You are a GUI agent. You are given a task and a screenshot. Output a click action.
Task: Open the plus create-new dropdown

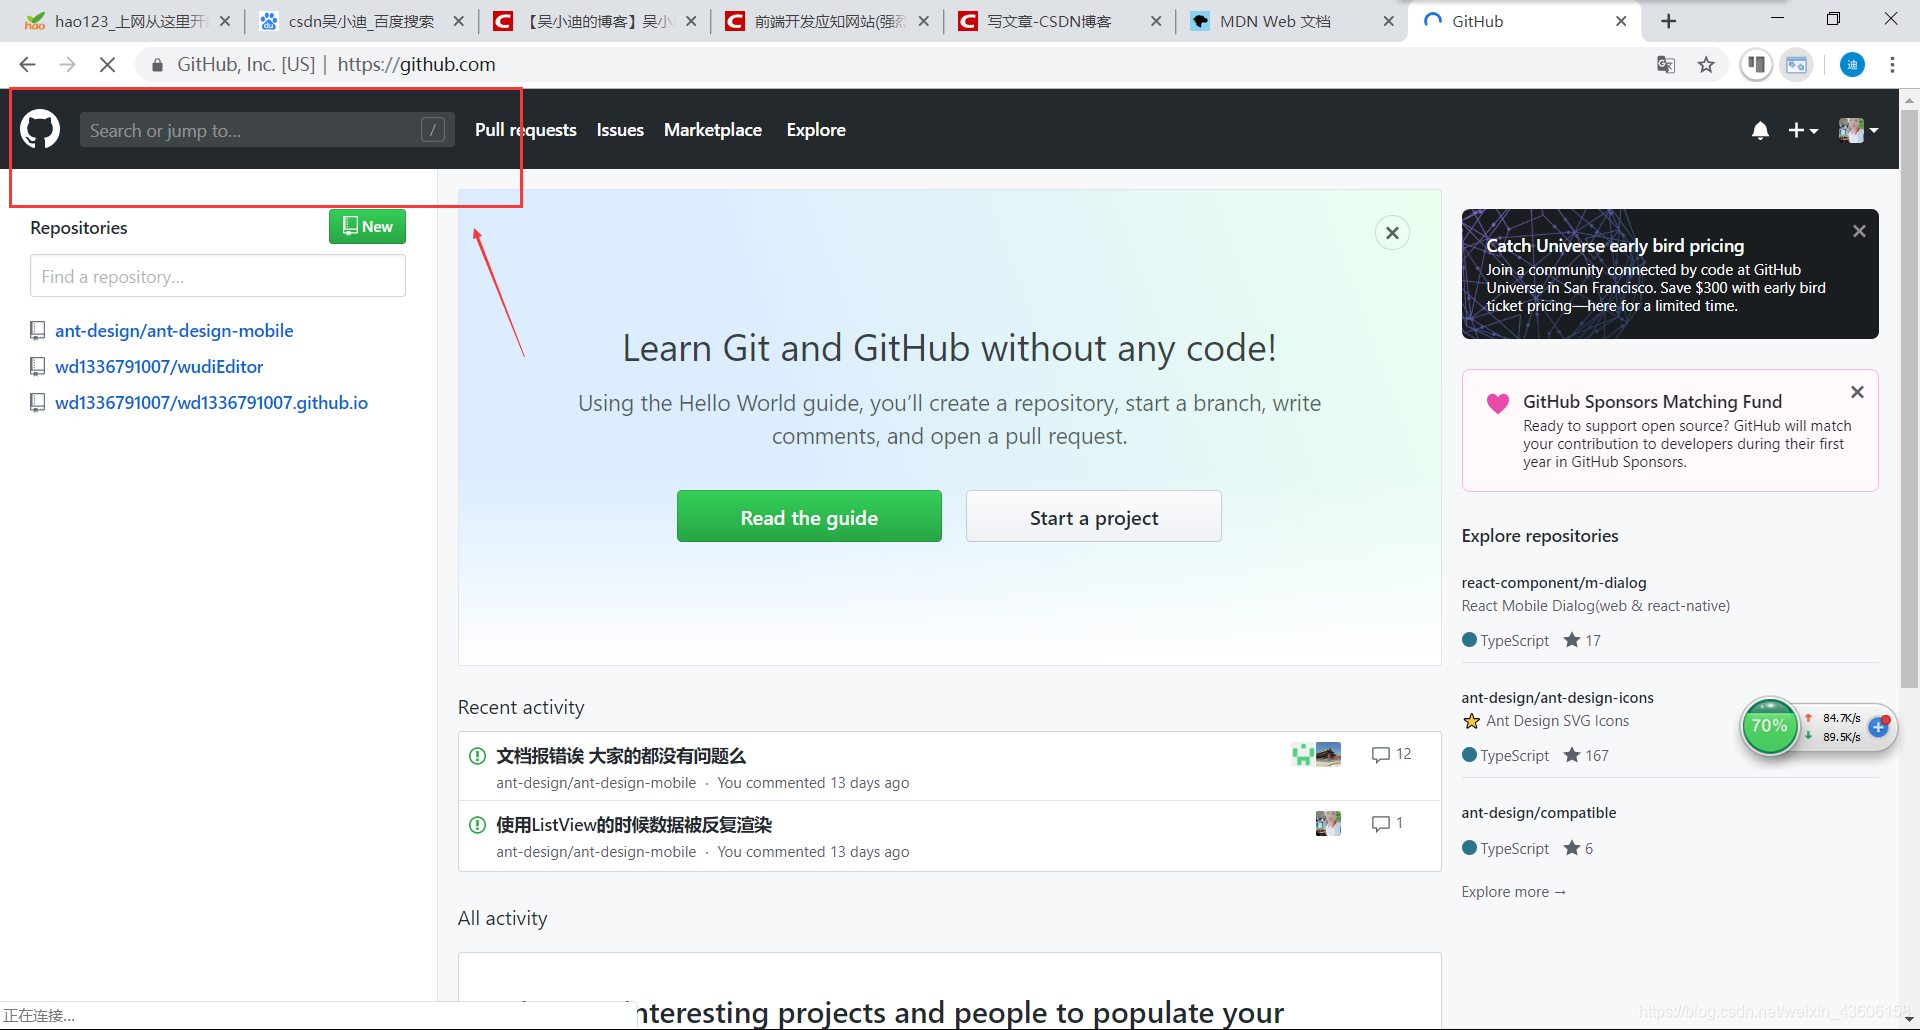tap(1803, 130)
